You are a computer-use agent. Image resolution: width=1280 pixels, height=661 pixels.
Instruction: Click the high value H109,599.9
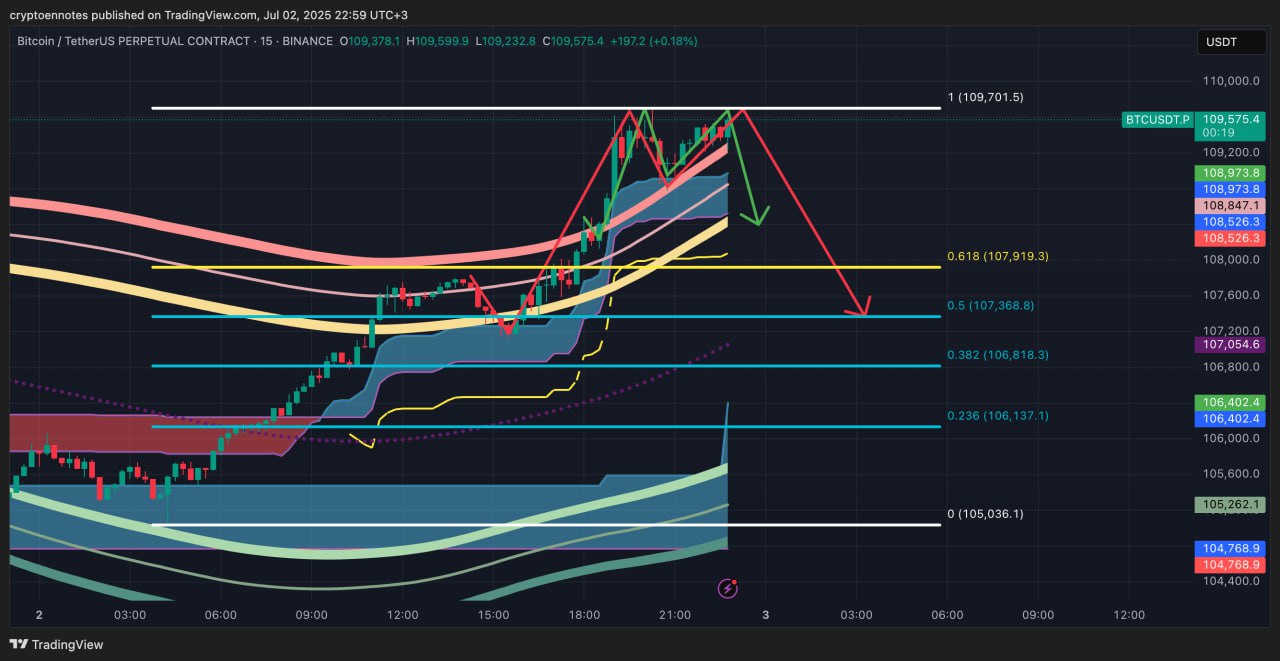coord(437,41)
